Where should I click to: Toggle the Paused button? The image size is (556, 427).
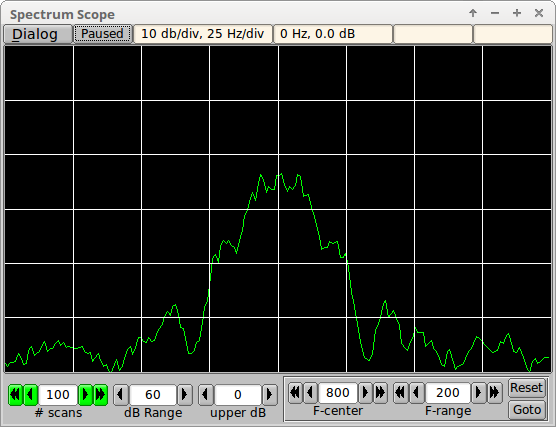click(x=102, y=34)
